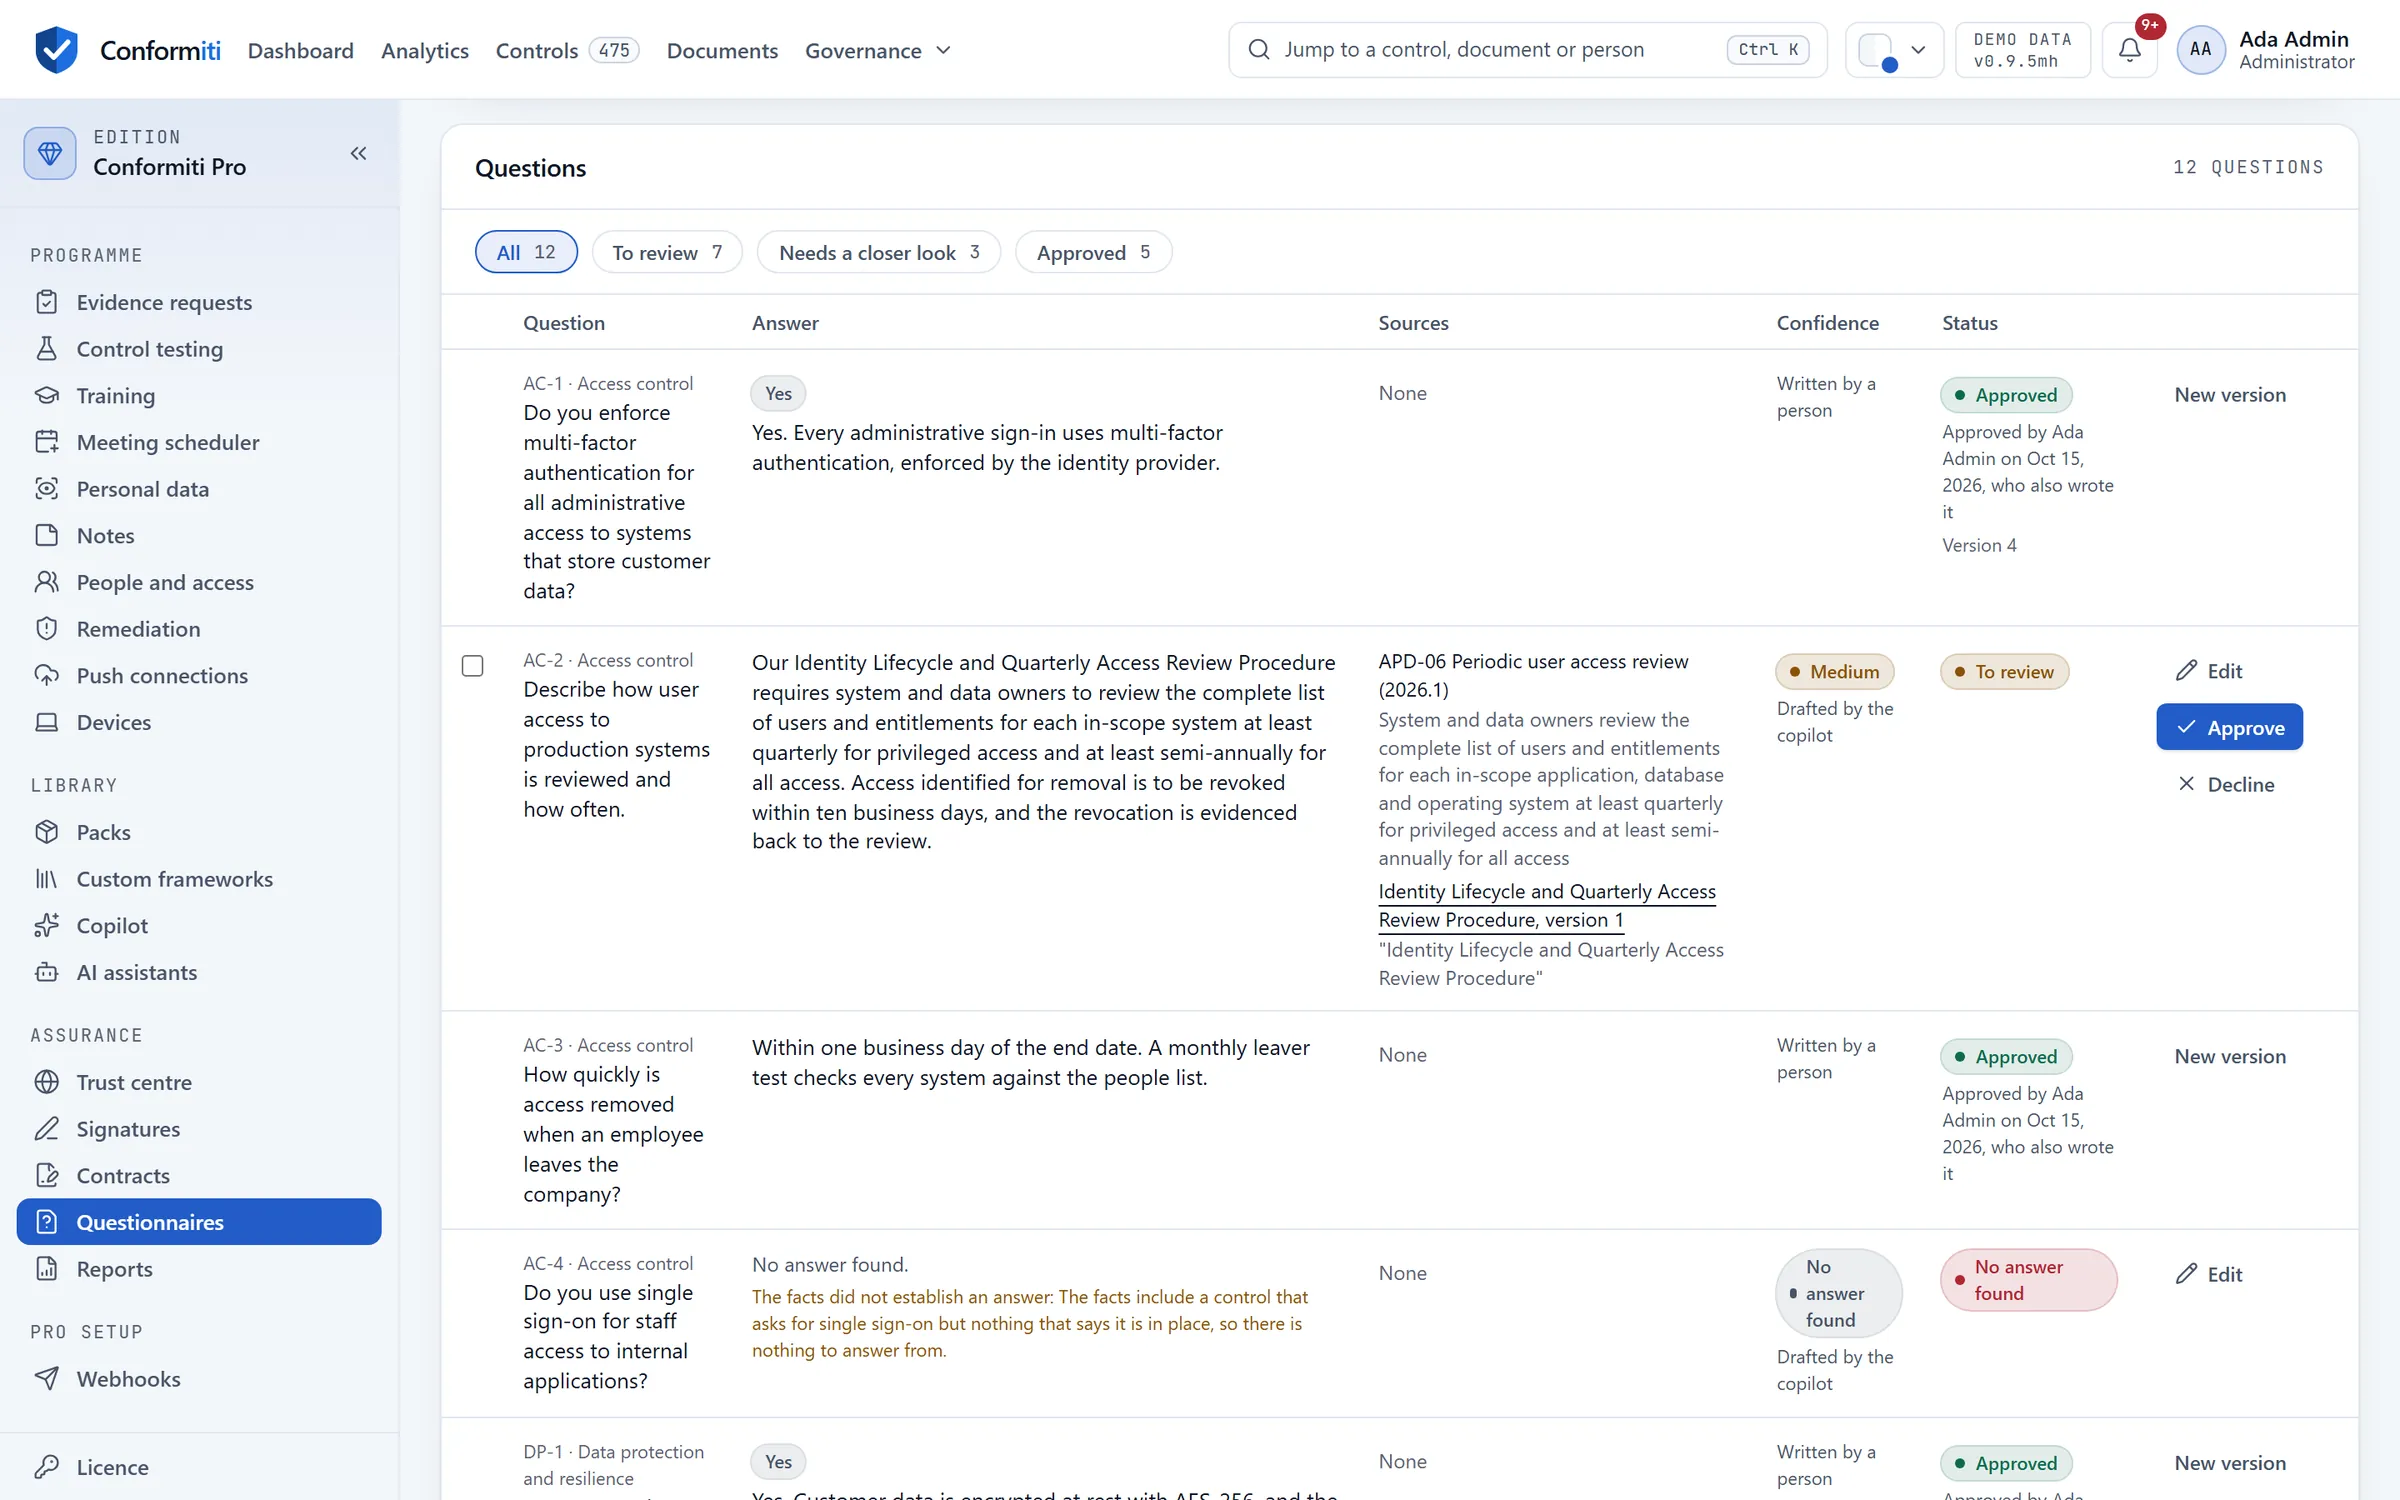2400x1500 pixels.
Task: Switch to Analytics
Action: pos(425,50)
